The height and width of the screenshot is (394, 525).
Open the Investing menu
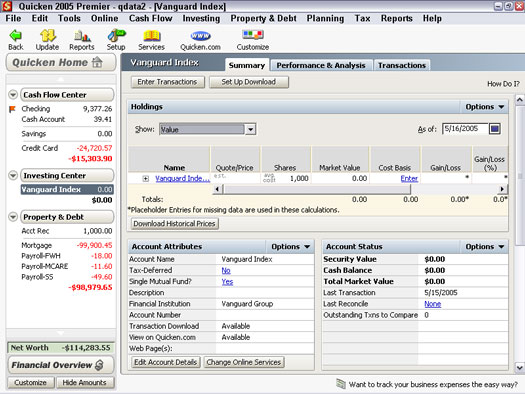coord(201,18)
